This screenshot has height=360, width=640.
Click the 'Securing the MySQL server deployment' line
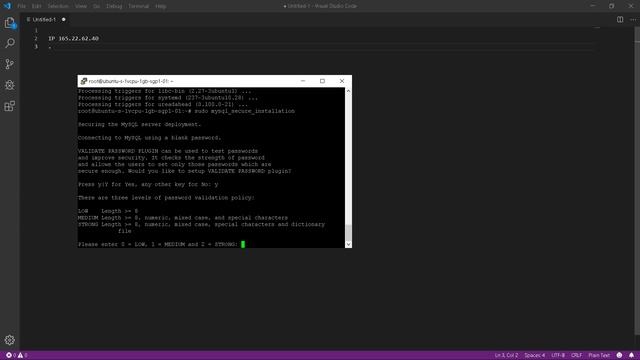tap(140, 124)
